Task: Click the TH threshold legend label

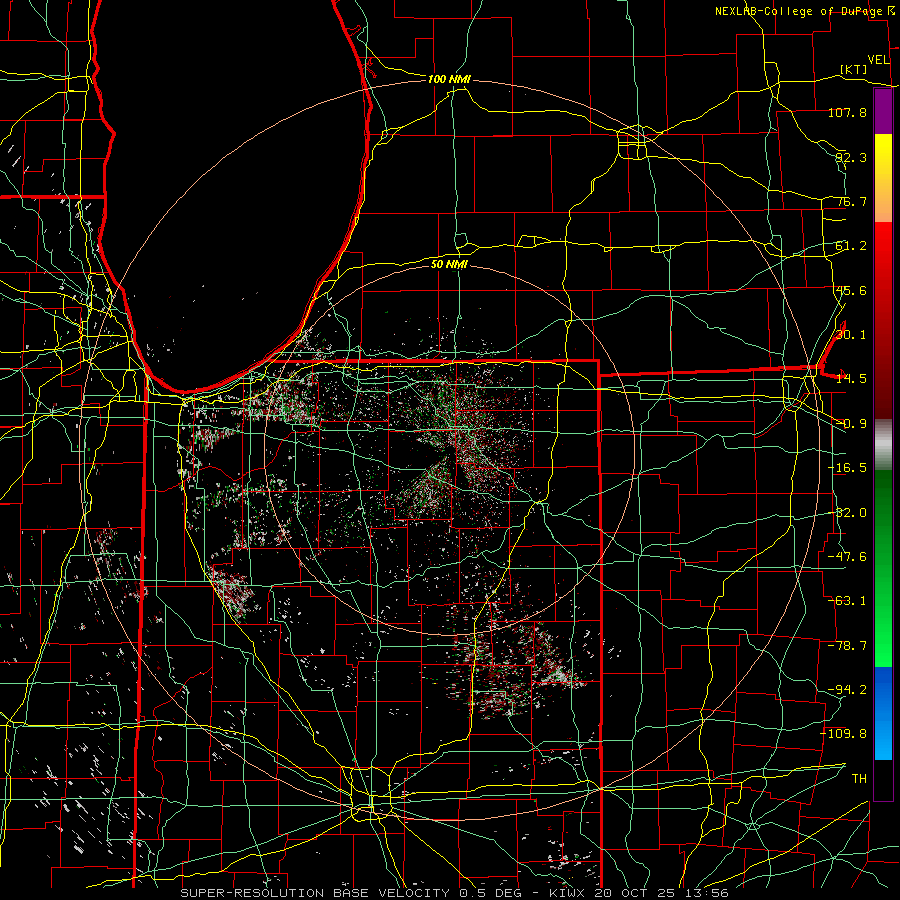Action: 859,779
